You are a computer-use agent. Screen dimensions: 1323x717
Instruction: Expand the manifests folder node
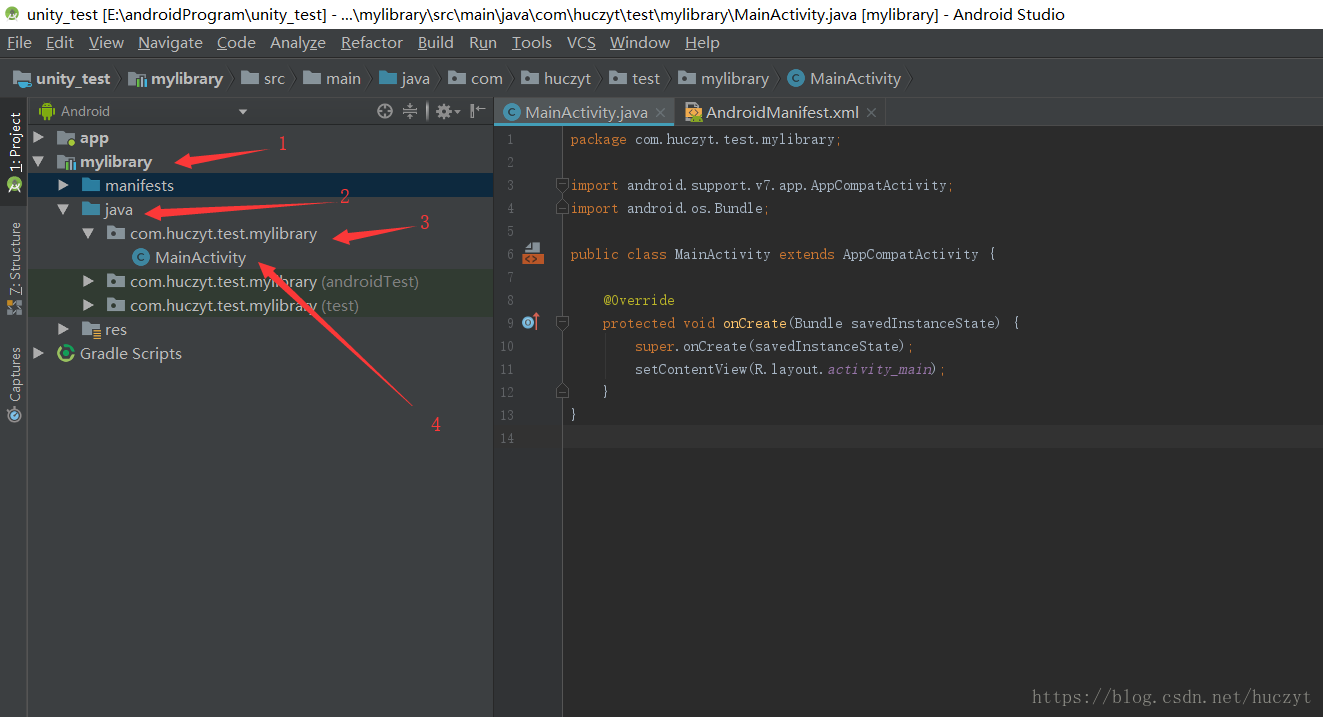[x=64, y=185]
